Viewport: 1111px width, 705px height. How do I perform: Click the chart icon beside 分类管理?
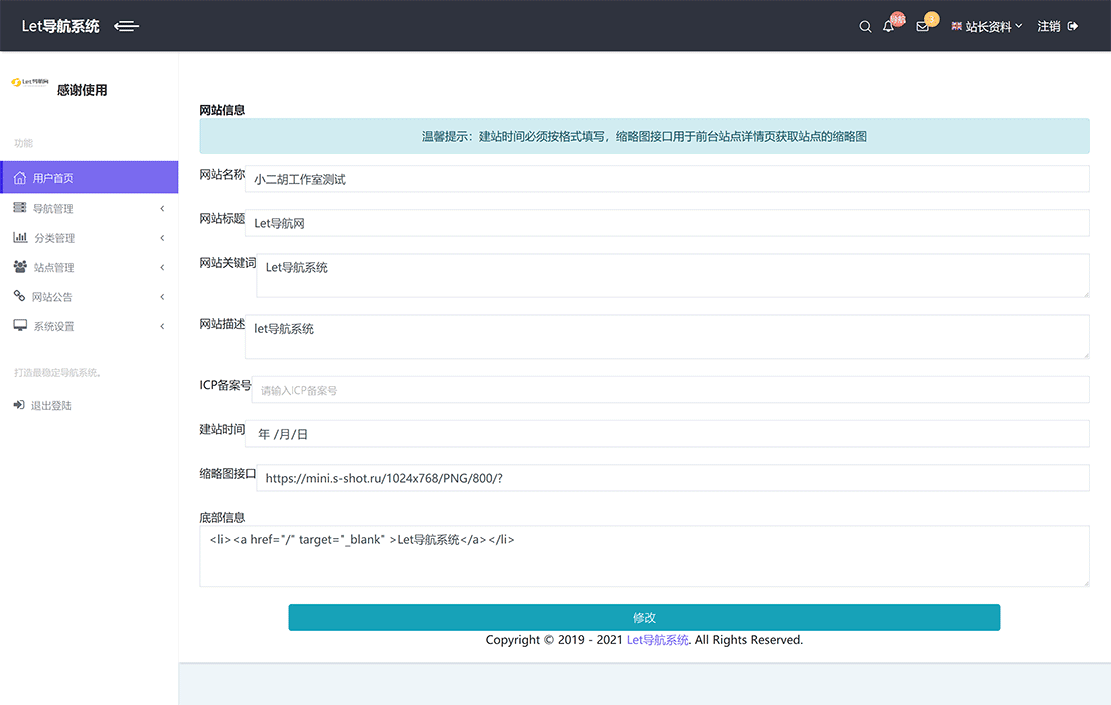[21, 237]
